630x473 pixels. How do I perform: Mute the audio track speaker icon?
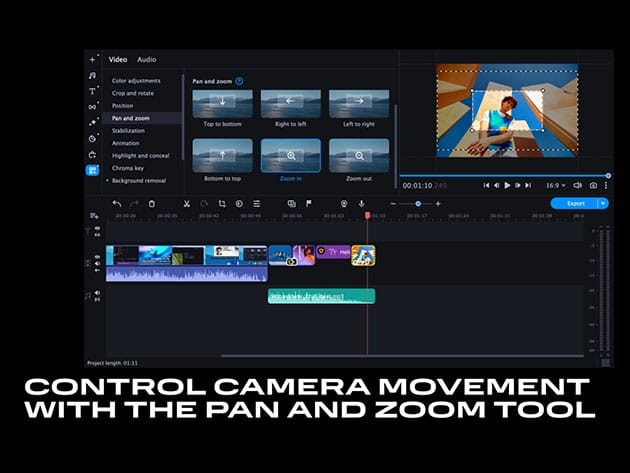97,294
